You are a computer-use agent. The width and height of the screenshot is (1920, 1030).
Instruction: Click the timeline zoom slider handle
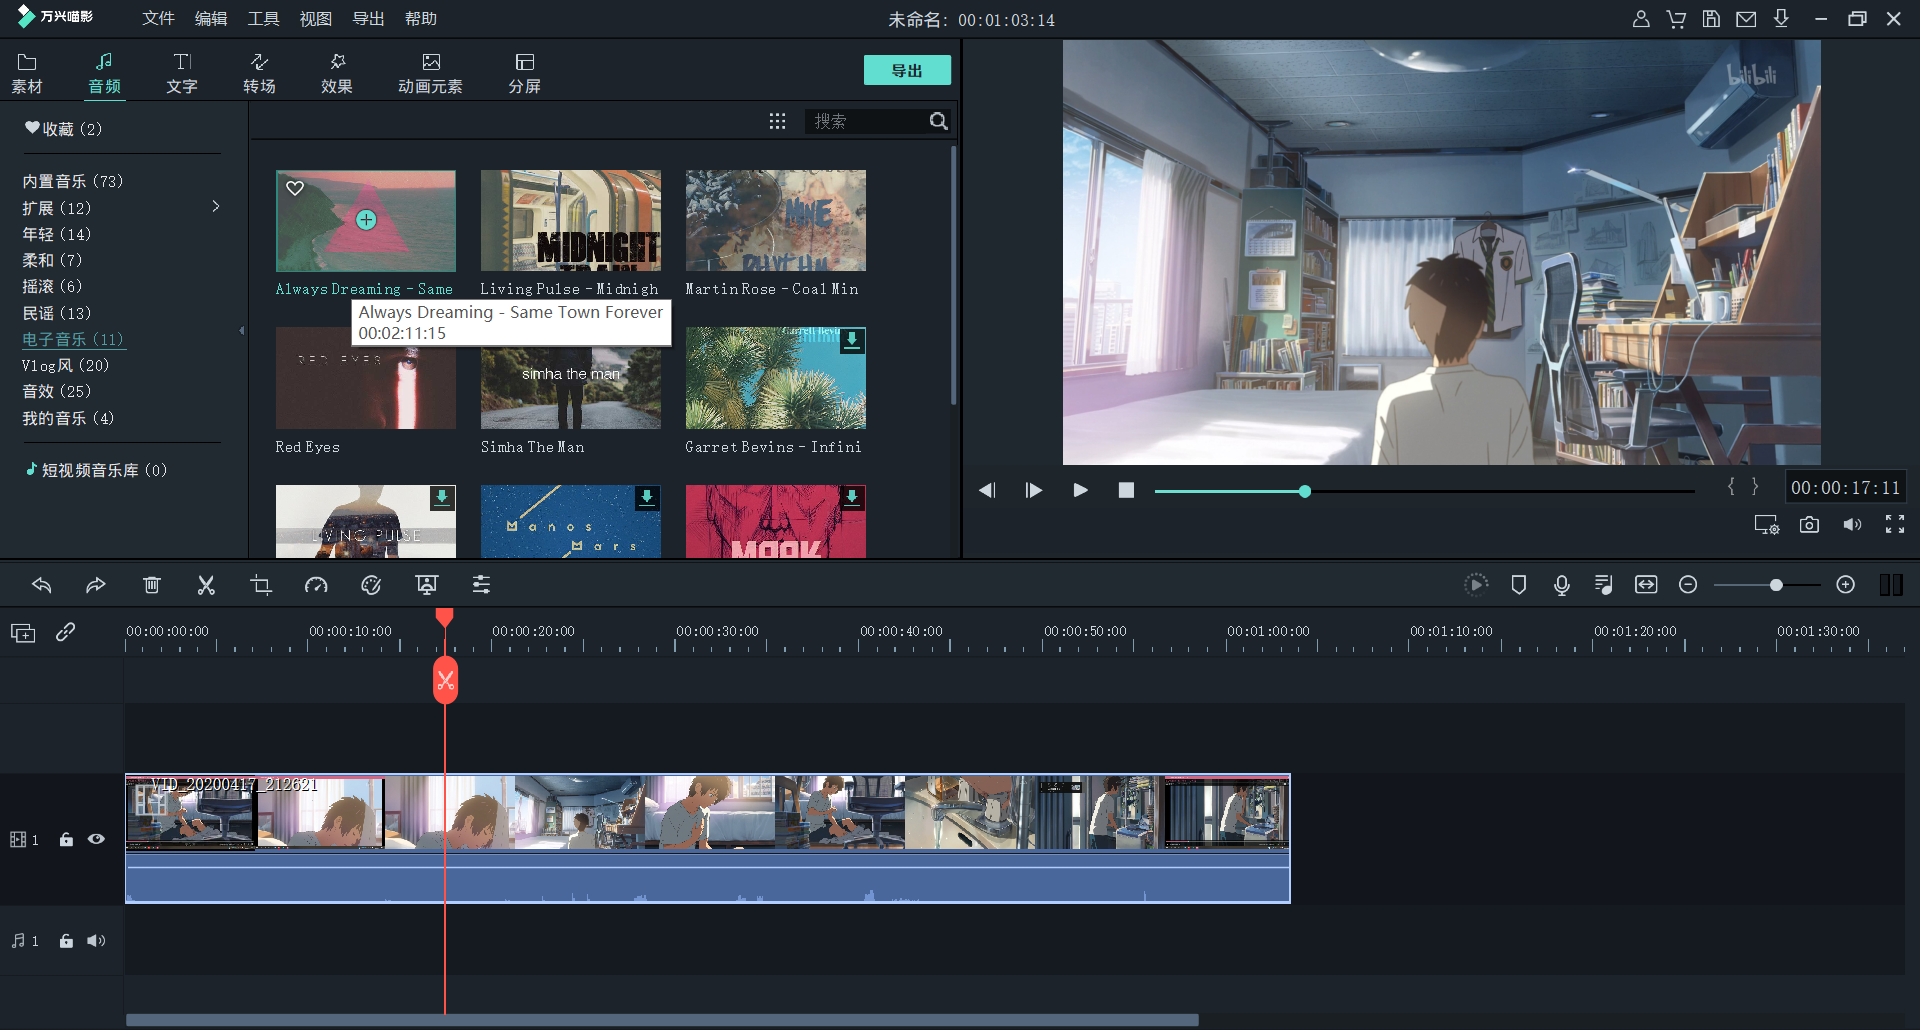tap(1776, 585)
